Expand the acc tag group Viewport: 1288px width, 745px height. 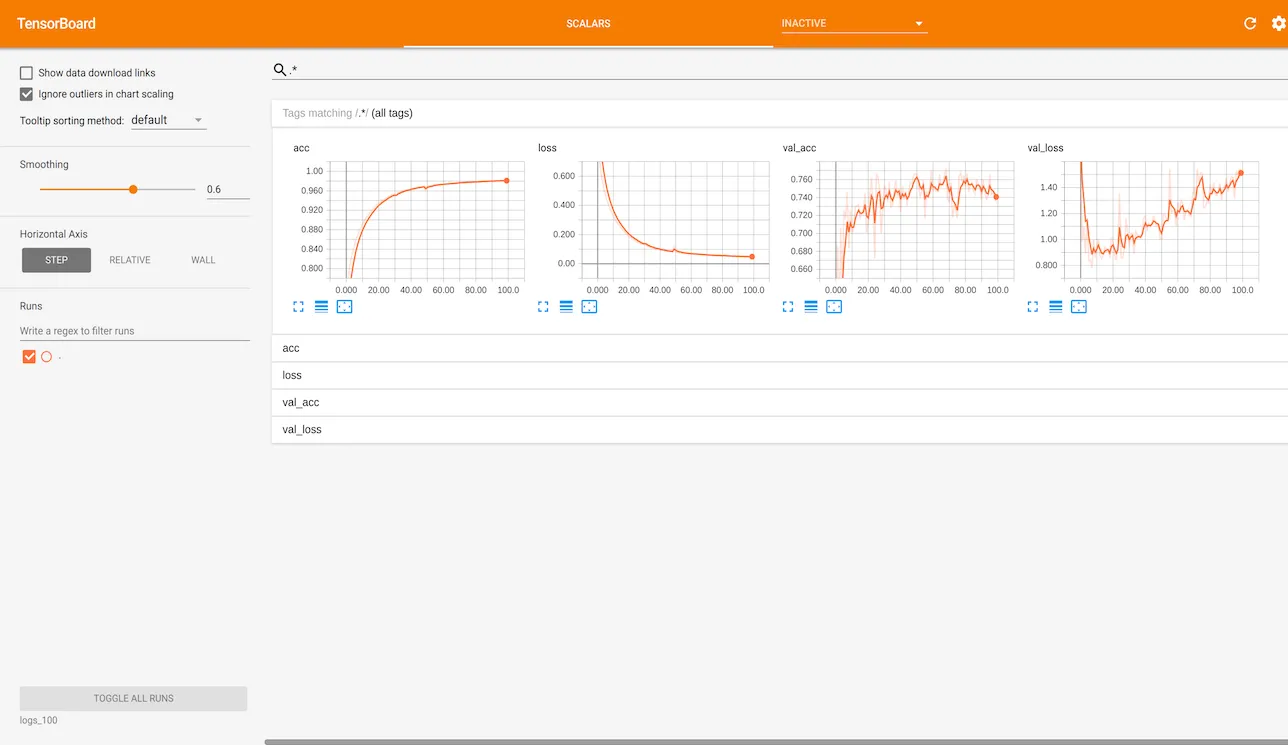coord(780,348)
